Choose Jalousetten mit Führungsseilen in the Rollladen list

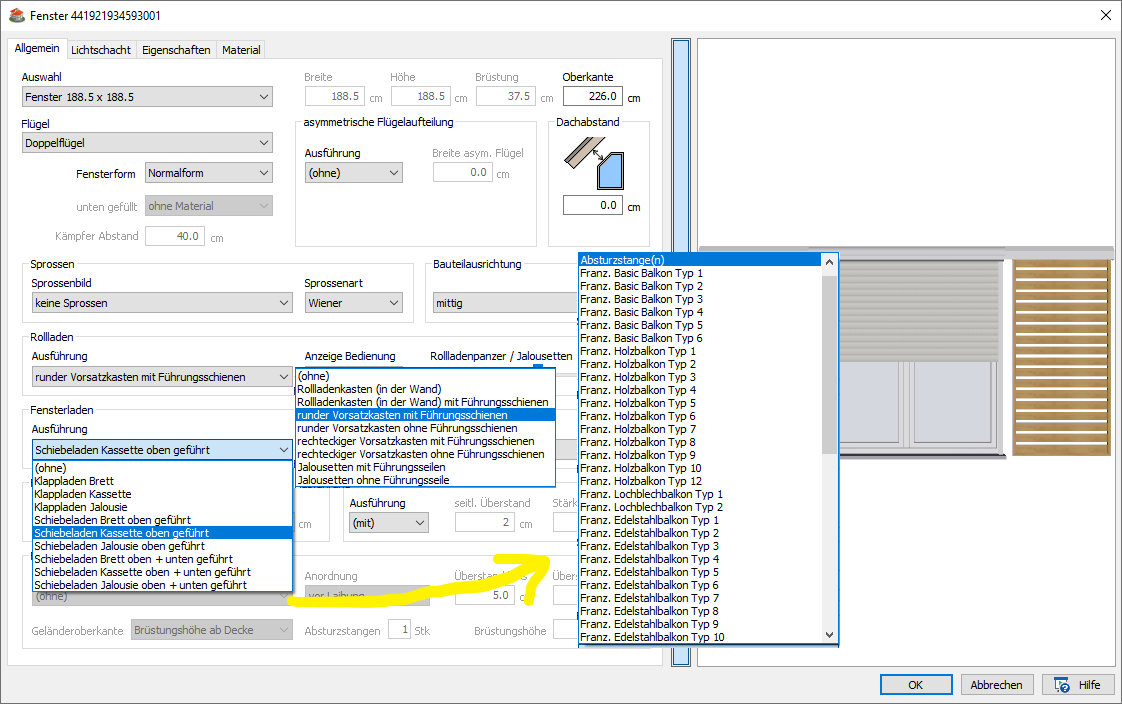coord(370,467)
